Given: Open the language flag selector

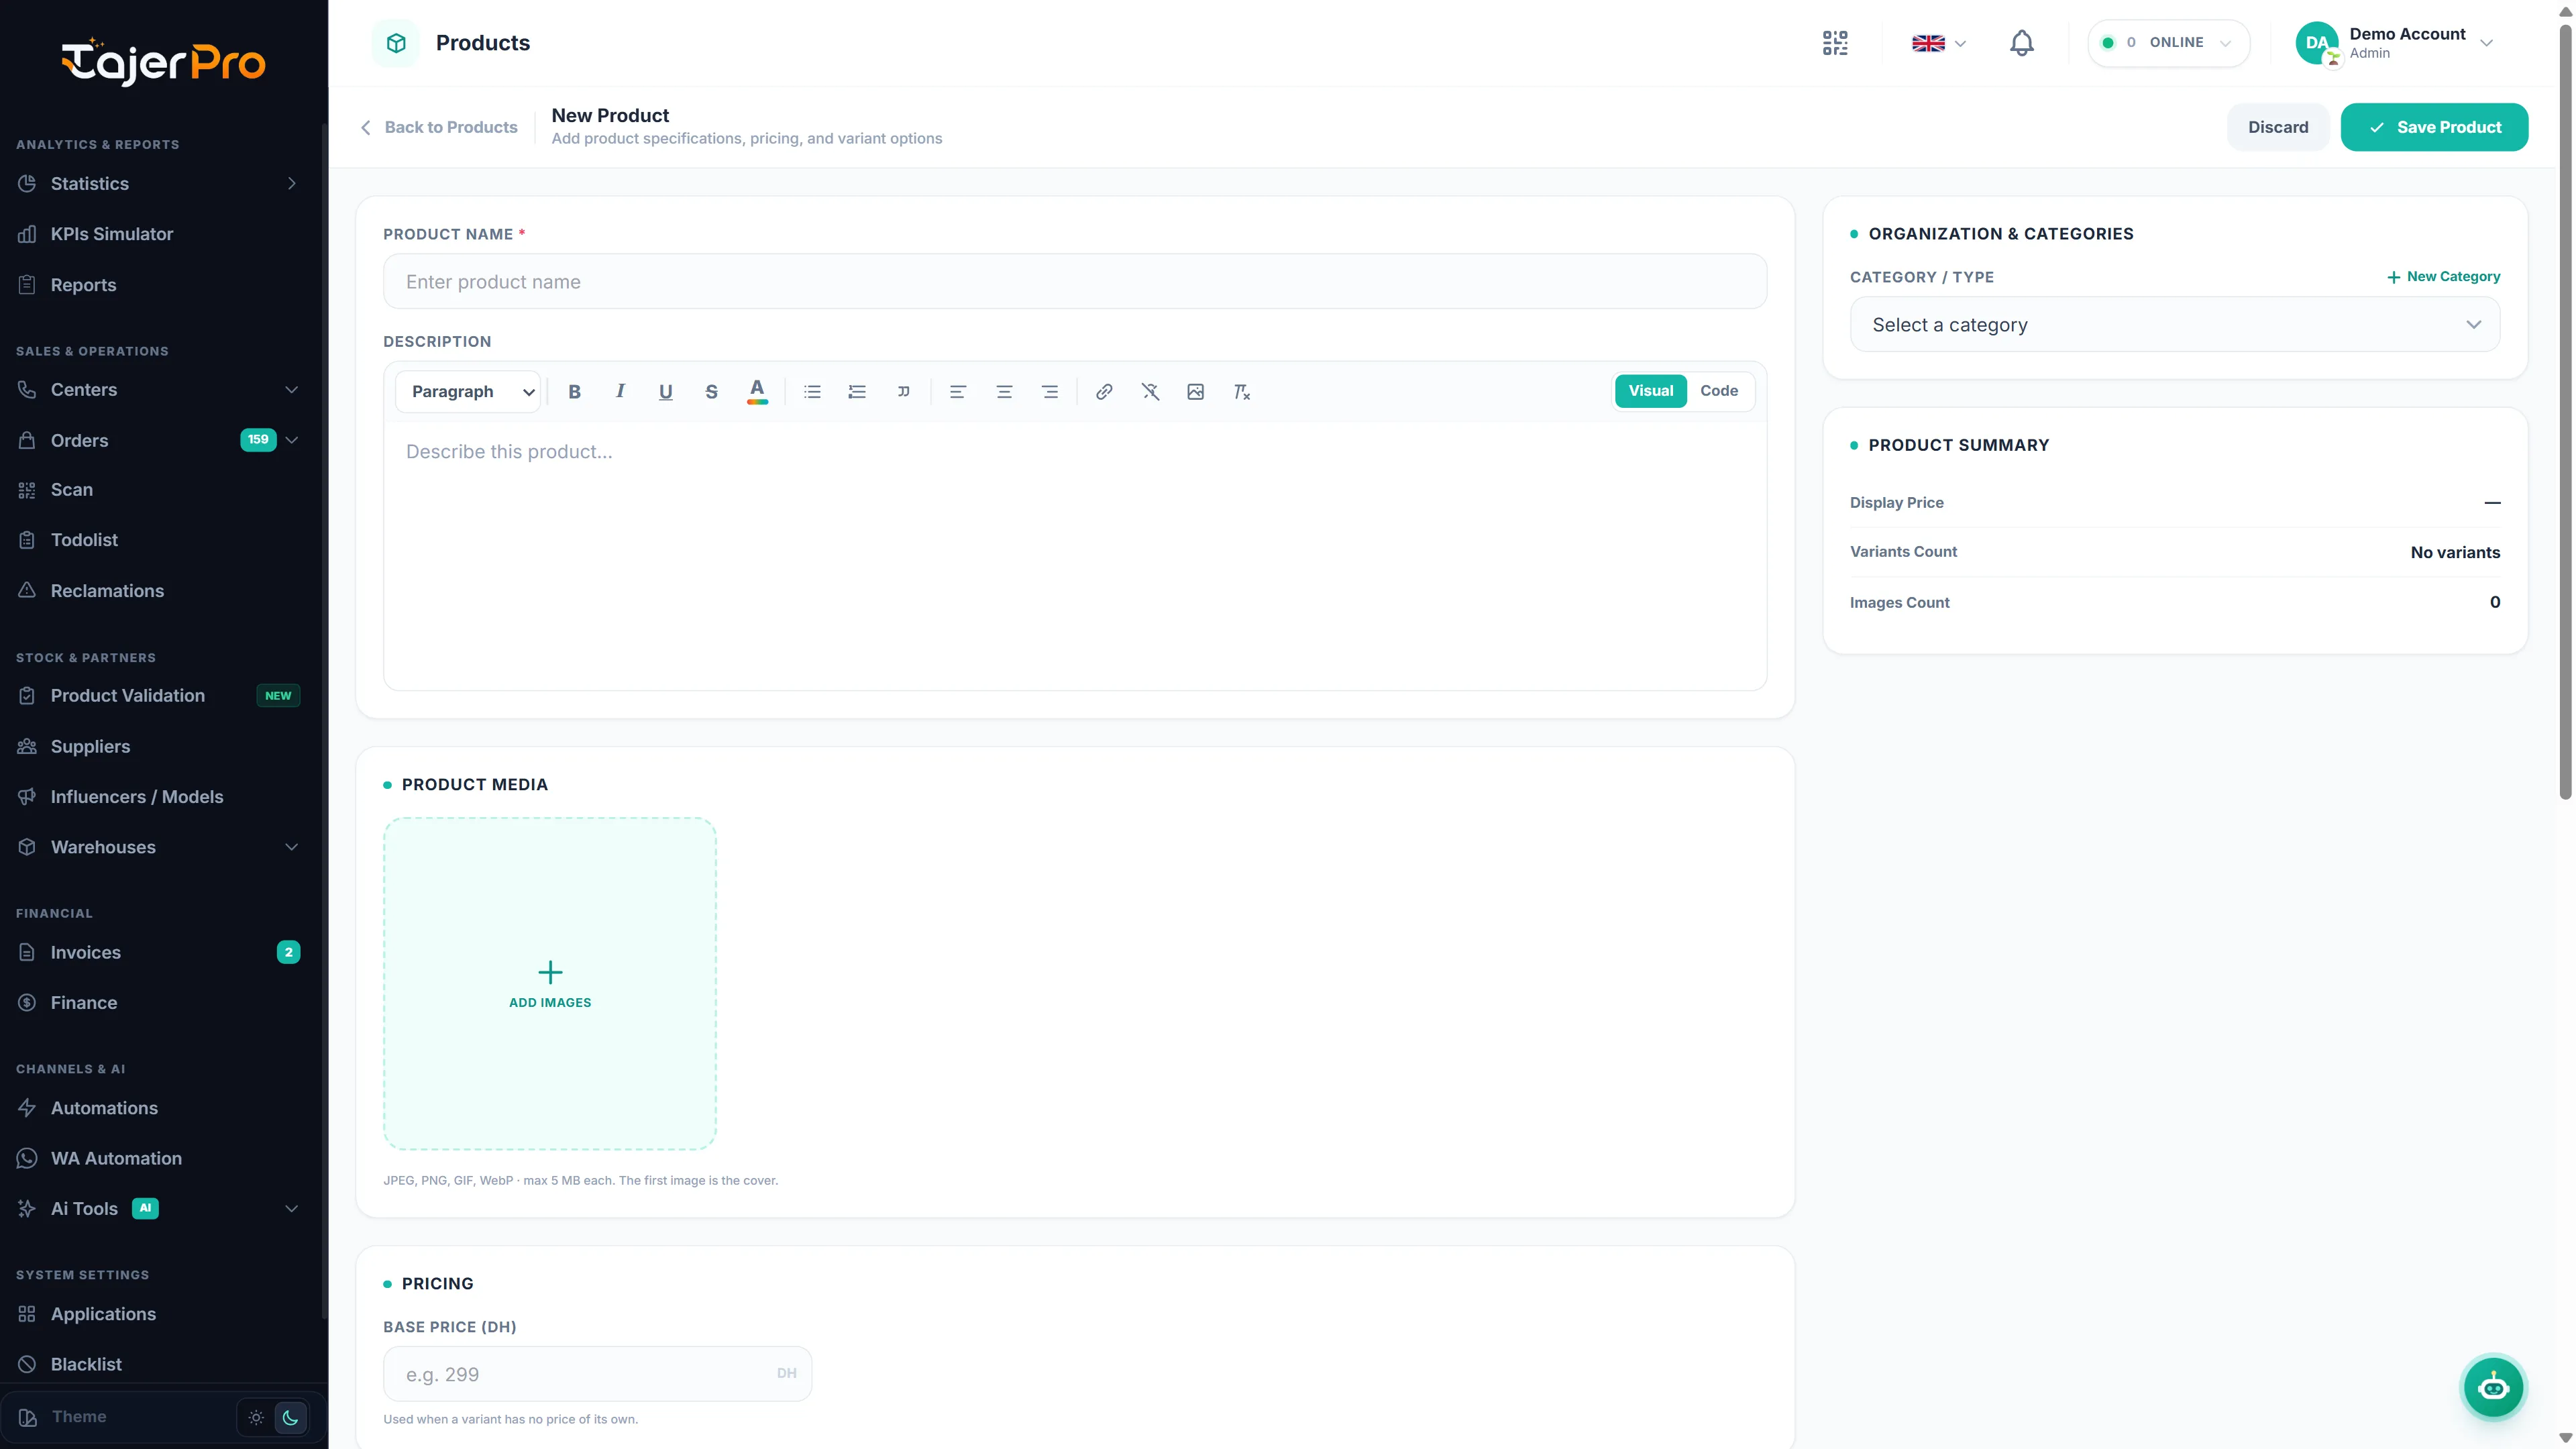Looking at the screenshot, I should (x=1938, y=43).
